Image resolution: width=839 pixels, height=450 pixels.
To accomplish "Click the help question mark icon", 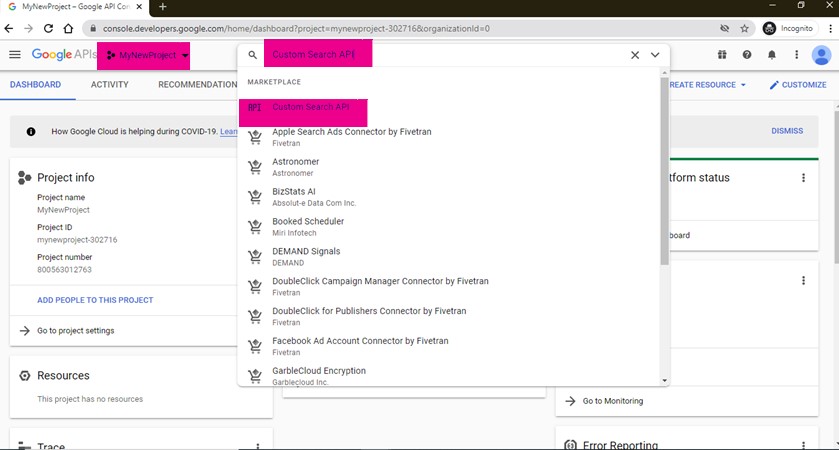I will 747,55.
